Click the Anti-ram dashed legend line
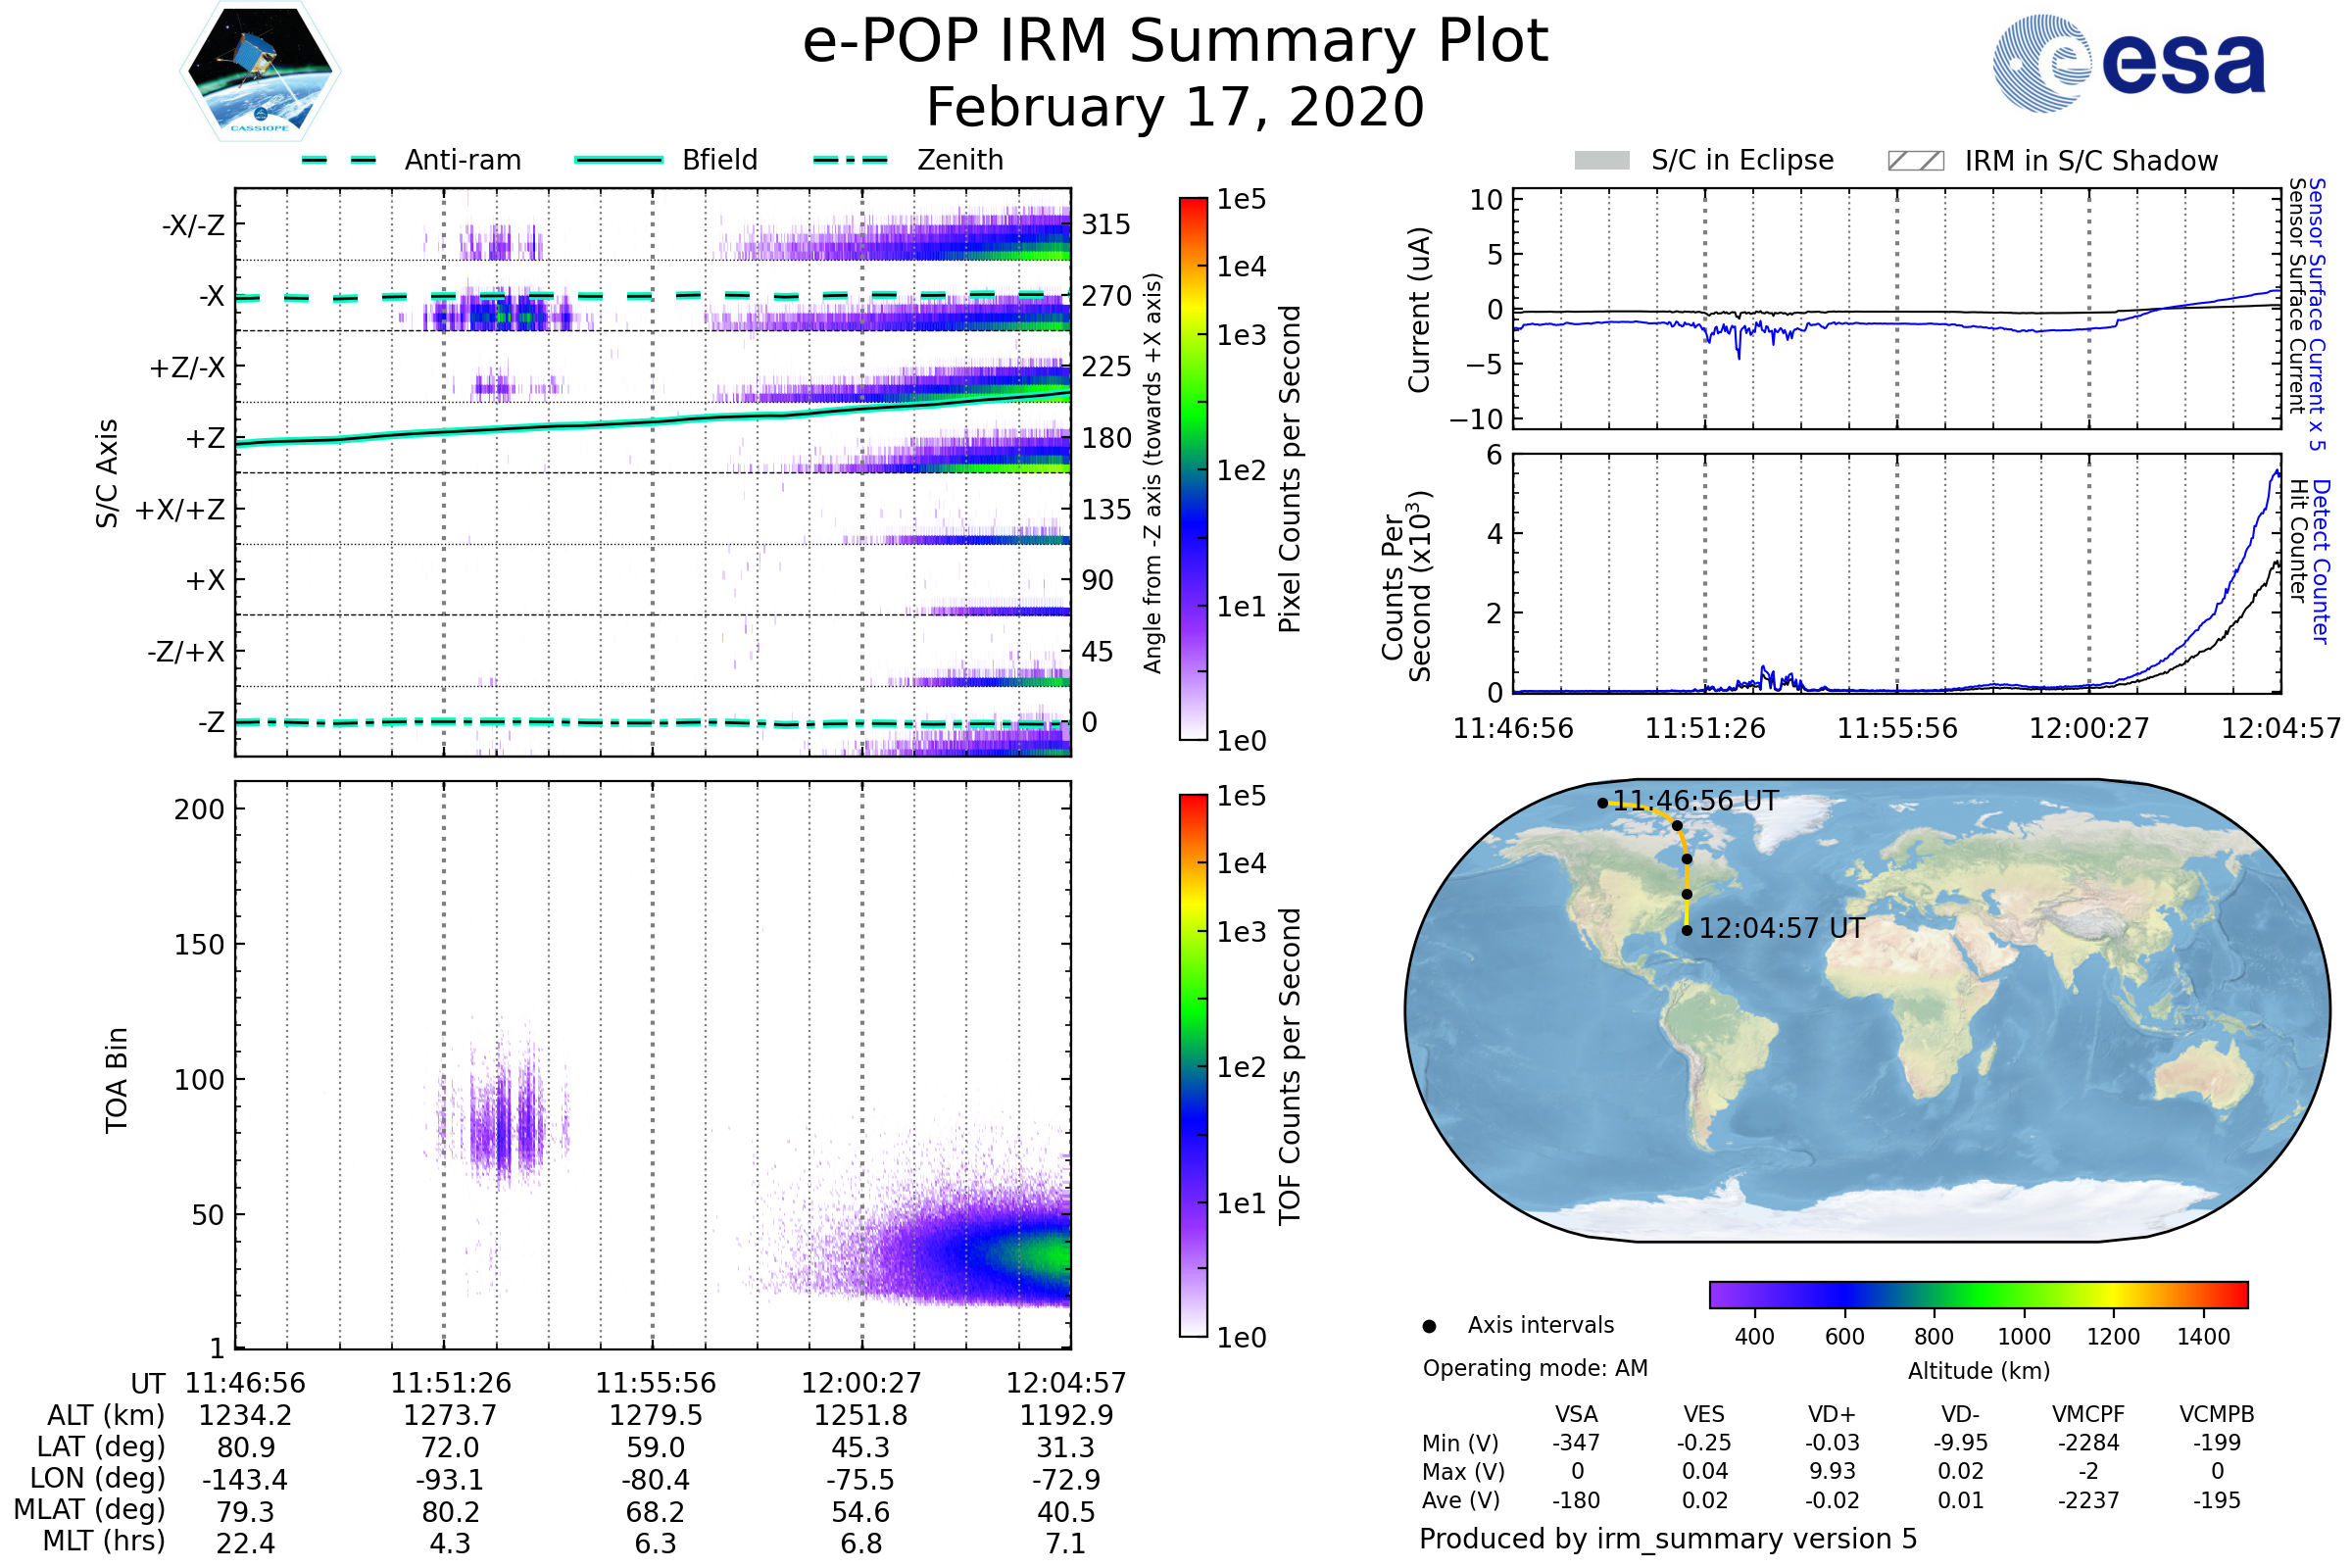 339,160
